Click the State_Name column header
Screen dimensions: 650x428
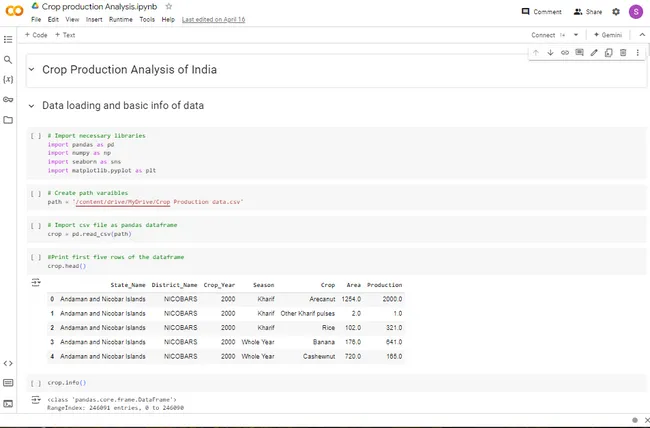(x=128, y=285)
